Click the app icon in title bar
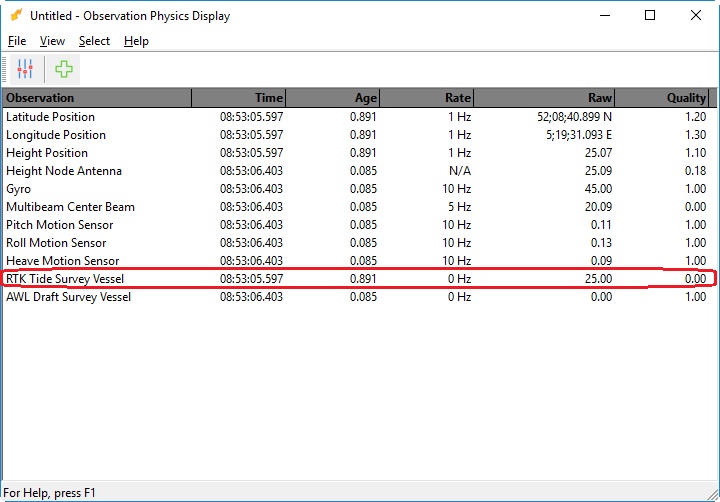This screenshot has height=502, width=720. (15, 16)
